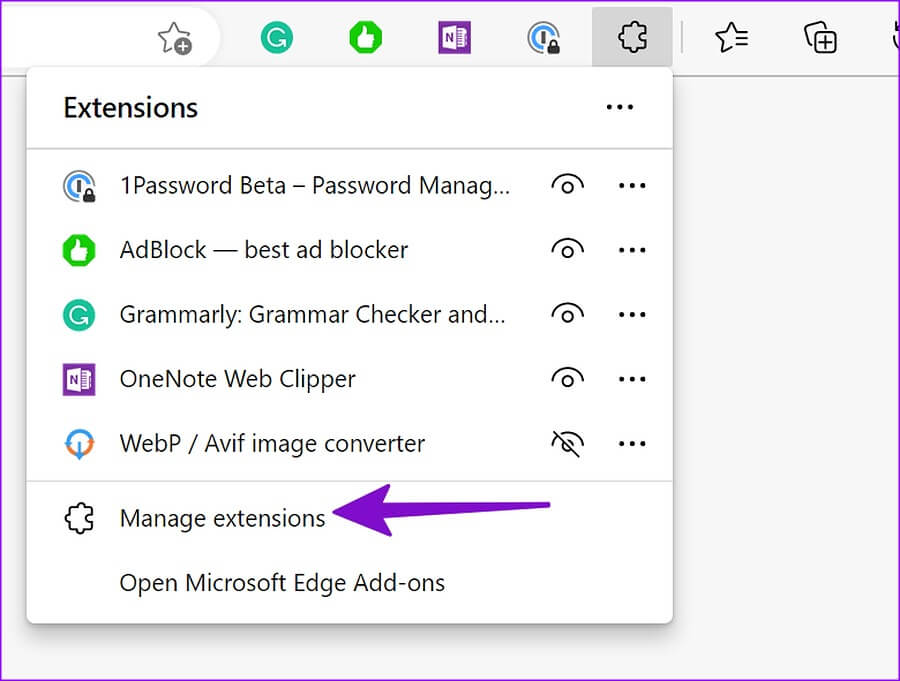
Task: Select Grammarly: Grammar Checker entry
Action: pos(312,315)
